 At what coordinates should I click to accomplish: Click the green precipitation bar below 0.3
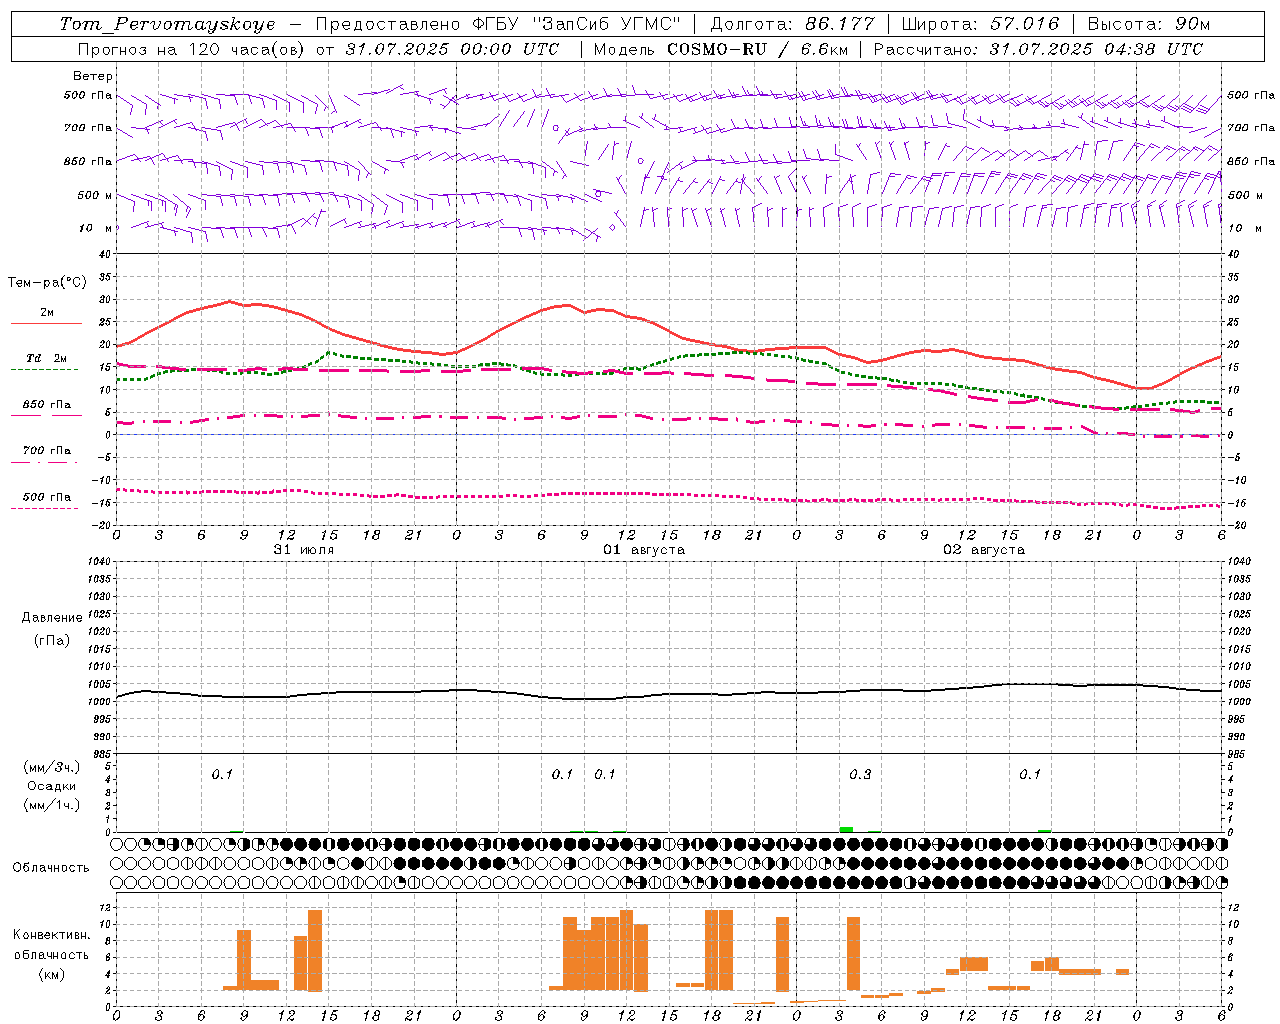tap(846, 830)
